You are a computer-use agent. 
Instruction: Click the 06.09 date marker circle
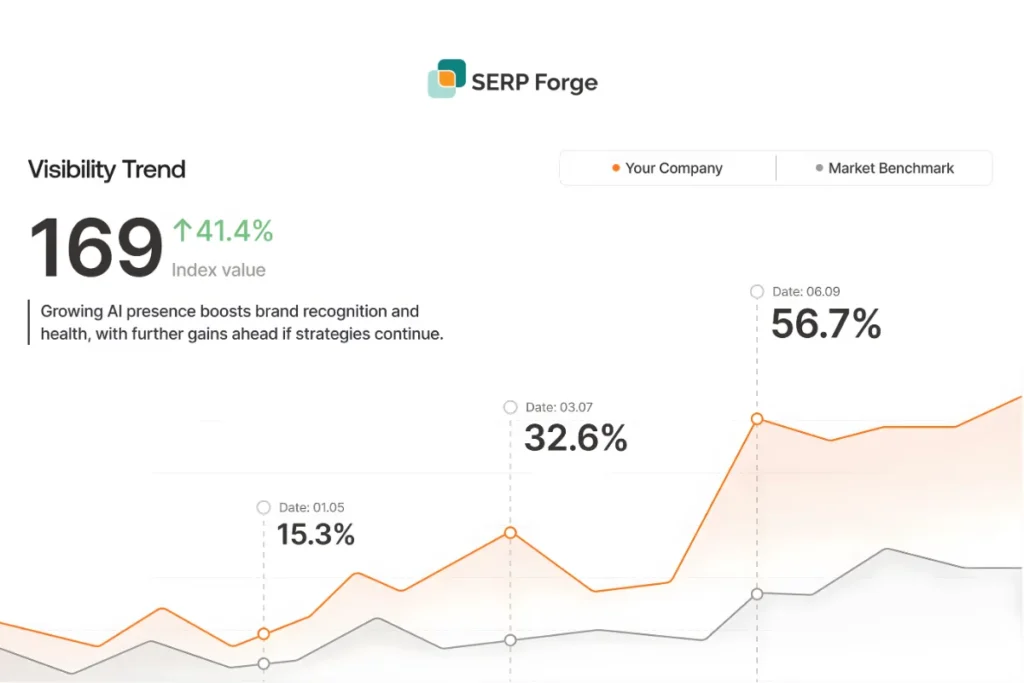coord(757,291)
